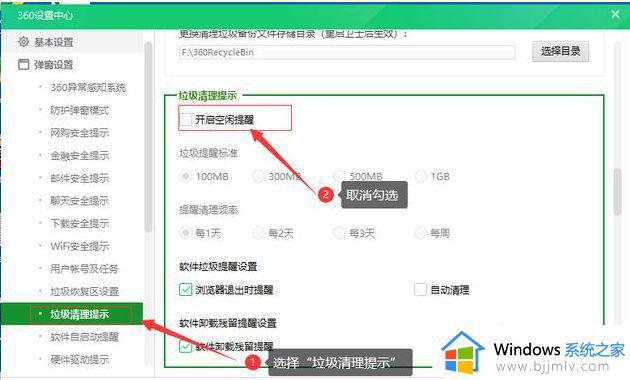The image size is (630, 380).
Task: Select WiFi安全提示 in sidebar
Action: (79, 246)
